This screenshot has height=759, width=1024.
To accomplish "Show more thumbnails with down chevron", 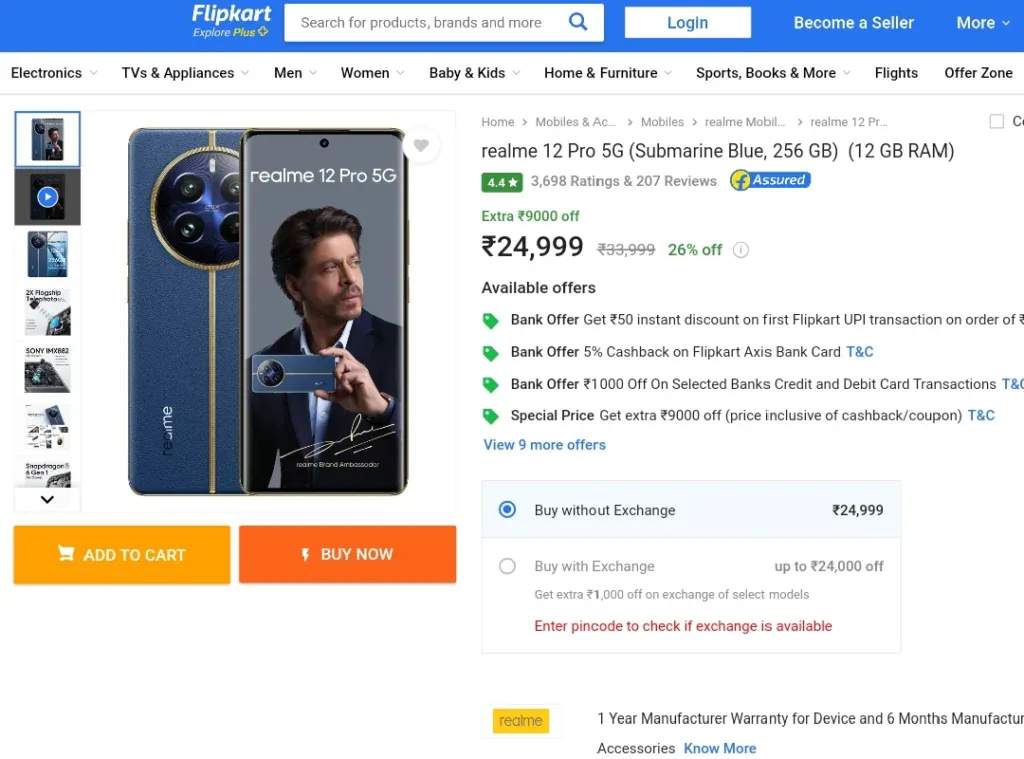I will tap(47, 500).
